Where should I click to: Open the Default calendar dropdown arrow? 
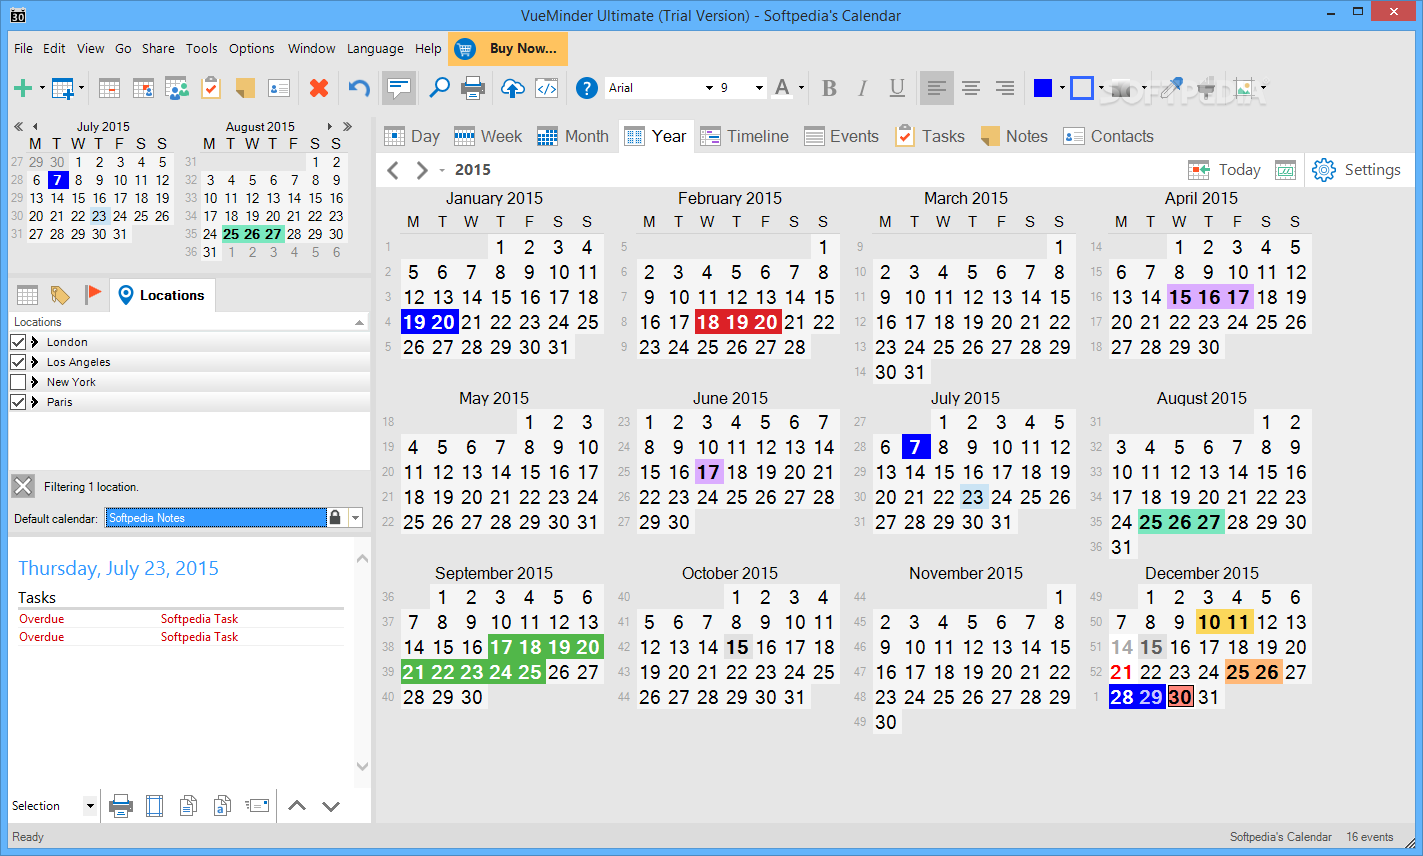click(x=355, y=518)
